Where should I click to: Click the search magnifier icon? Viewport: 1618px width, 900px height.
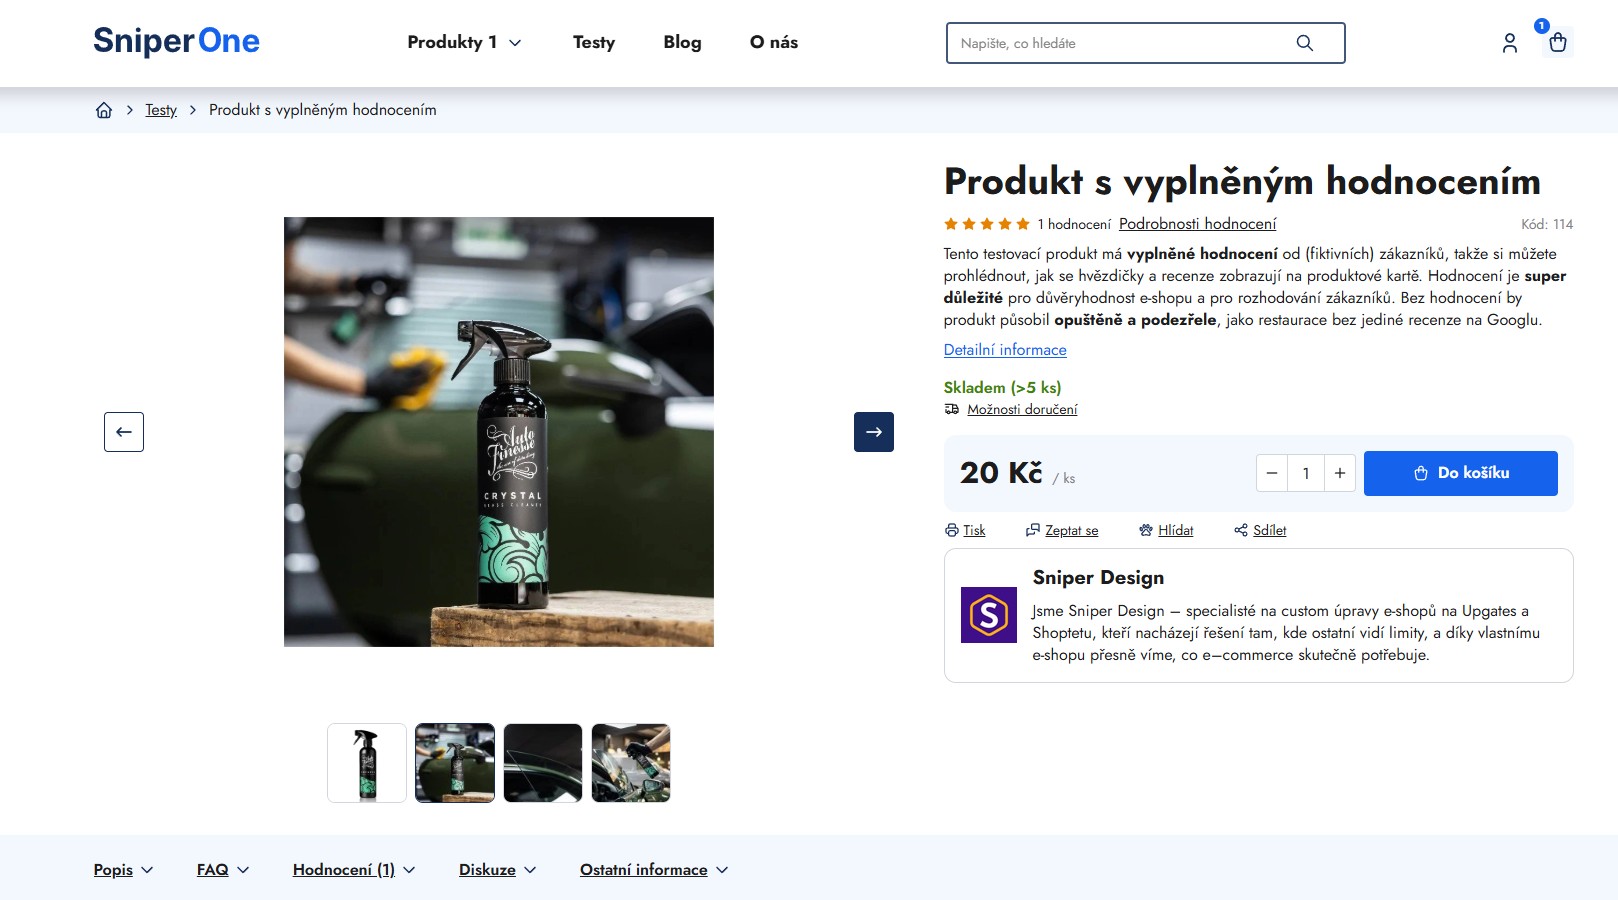tap(1304, 43)
